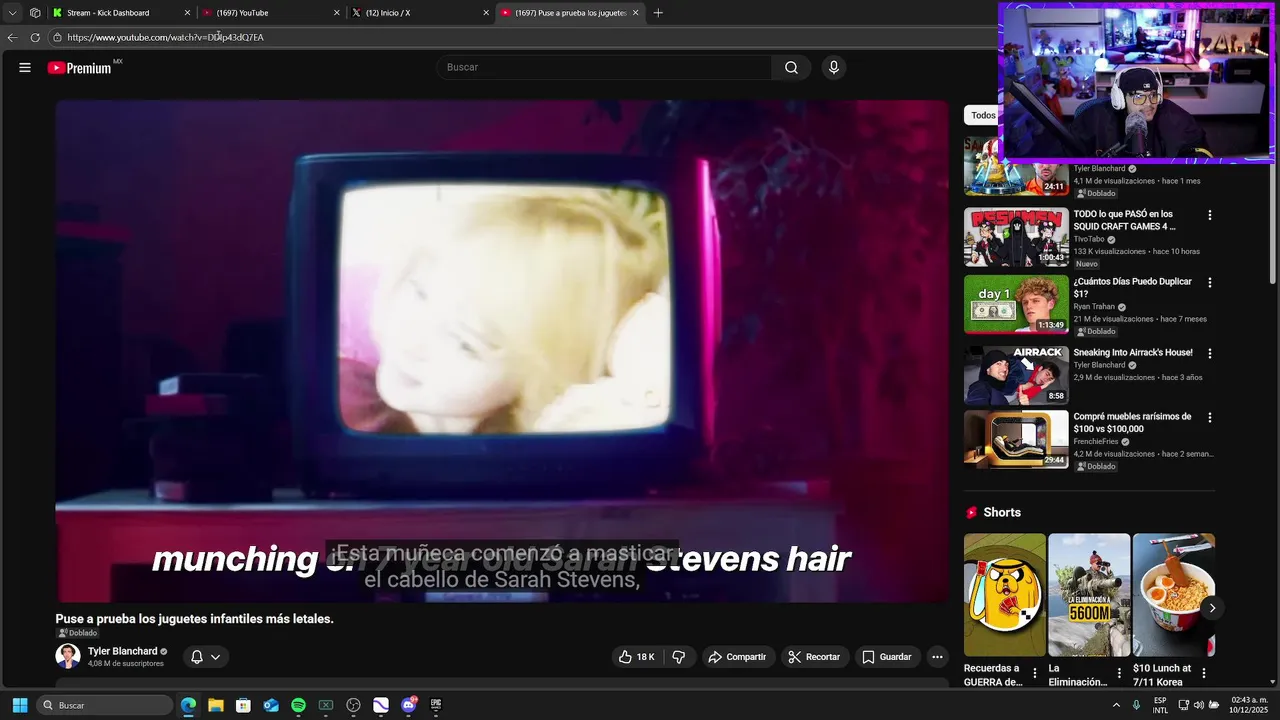Viewport: 1280px width, 720px height.
Task: Open the 5600M elimination short thumbnail
Action: tap(1089, 595)
